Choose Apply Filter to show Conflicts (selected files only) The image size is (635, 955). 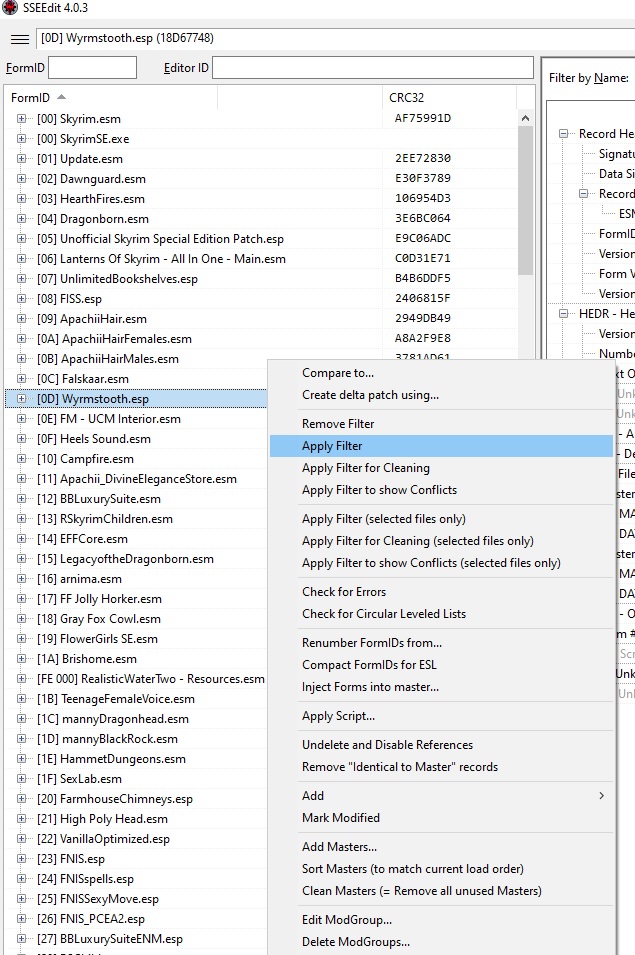431,563
